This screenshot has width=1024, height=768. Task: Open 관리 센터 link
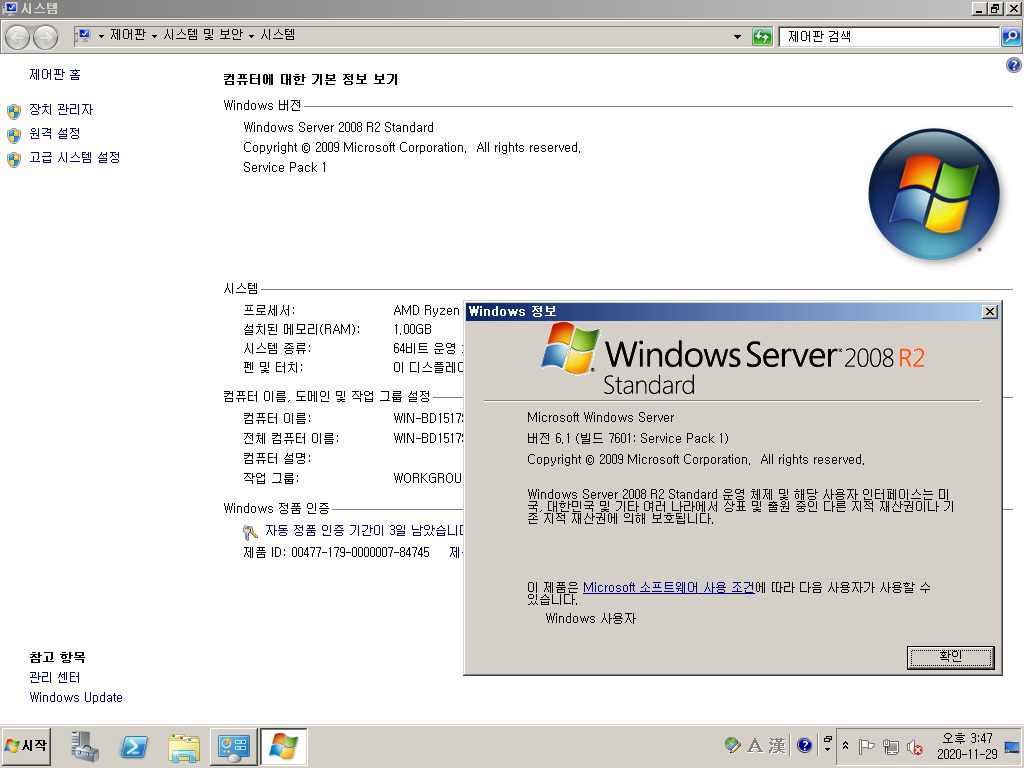(x=55, y=677)
